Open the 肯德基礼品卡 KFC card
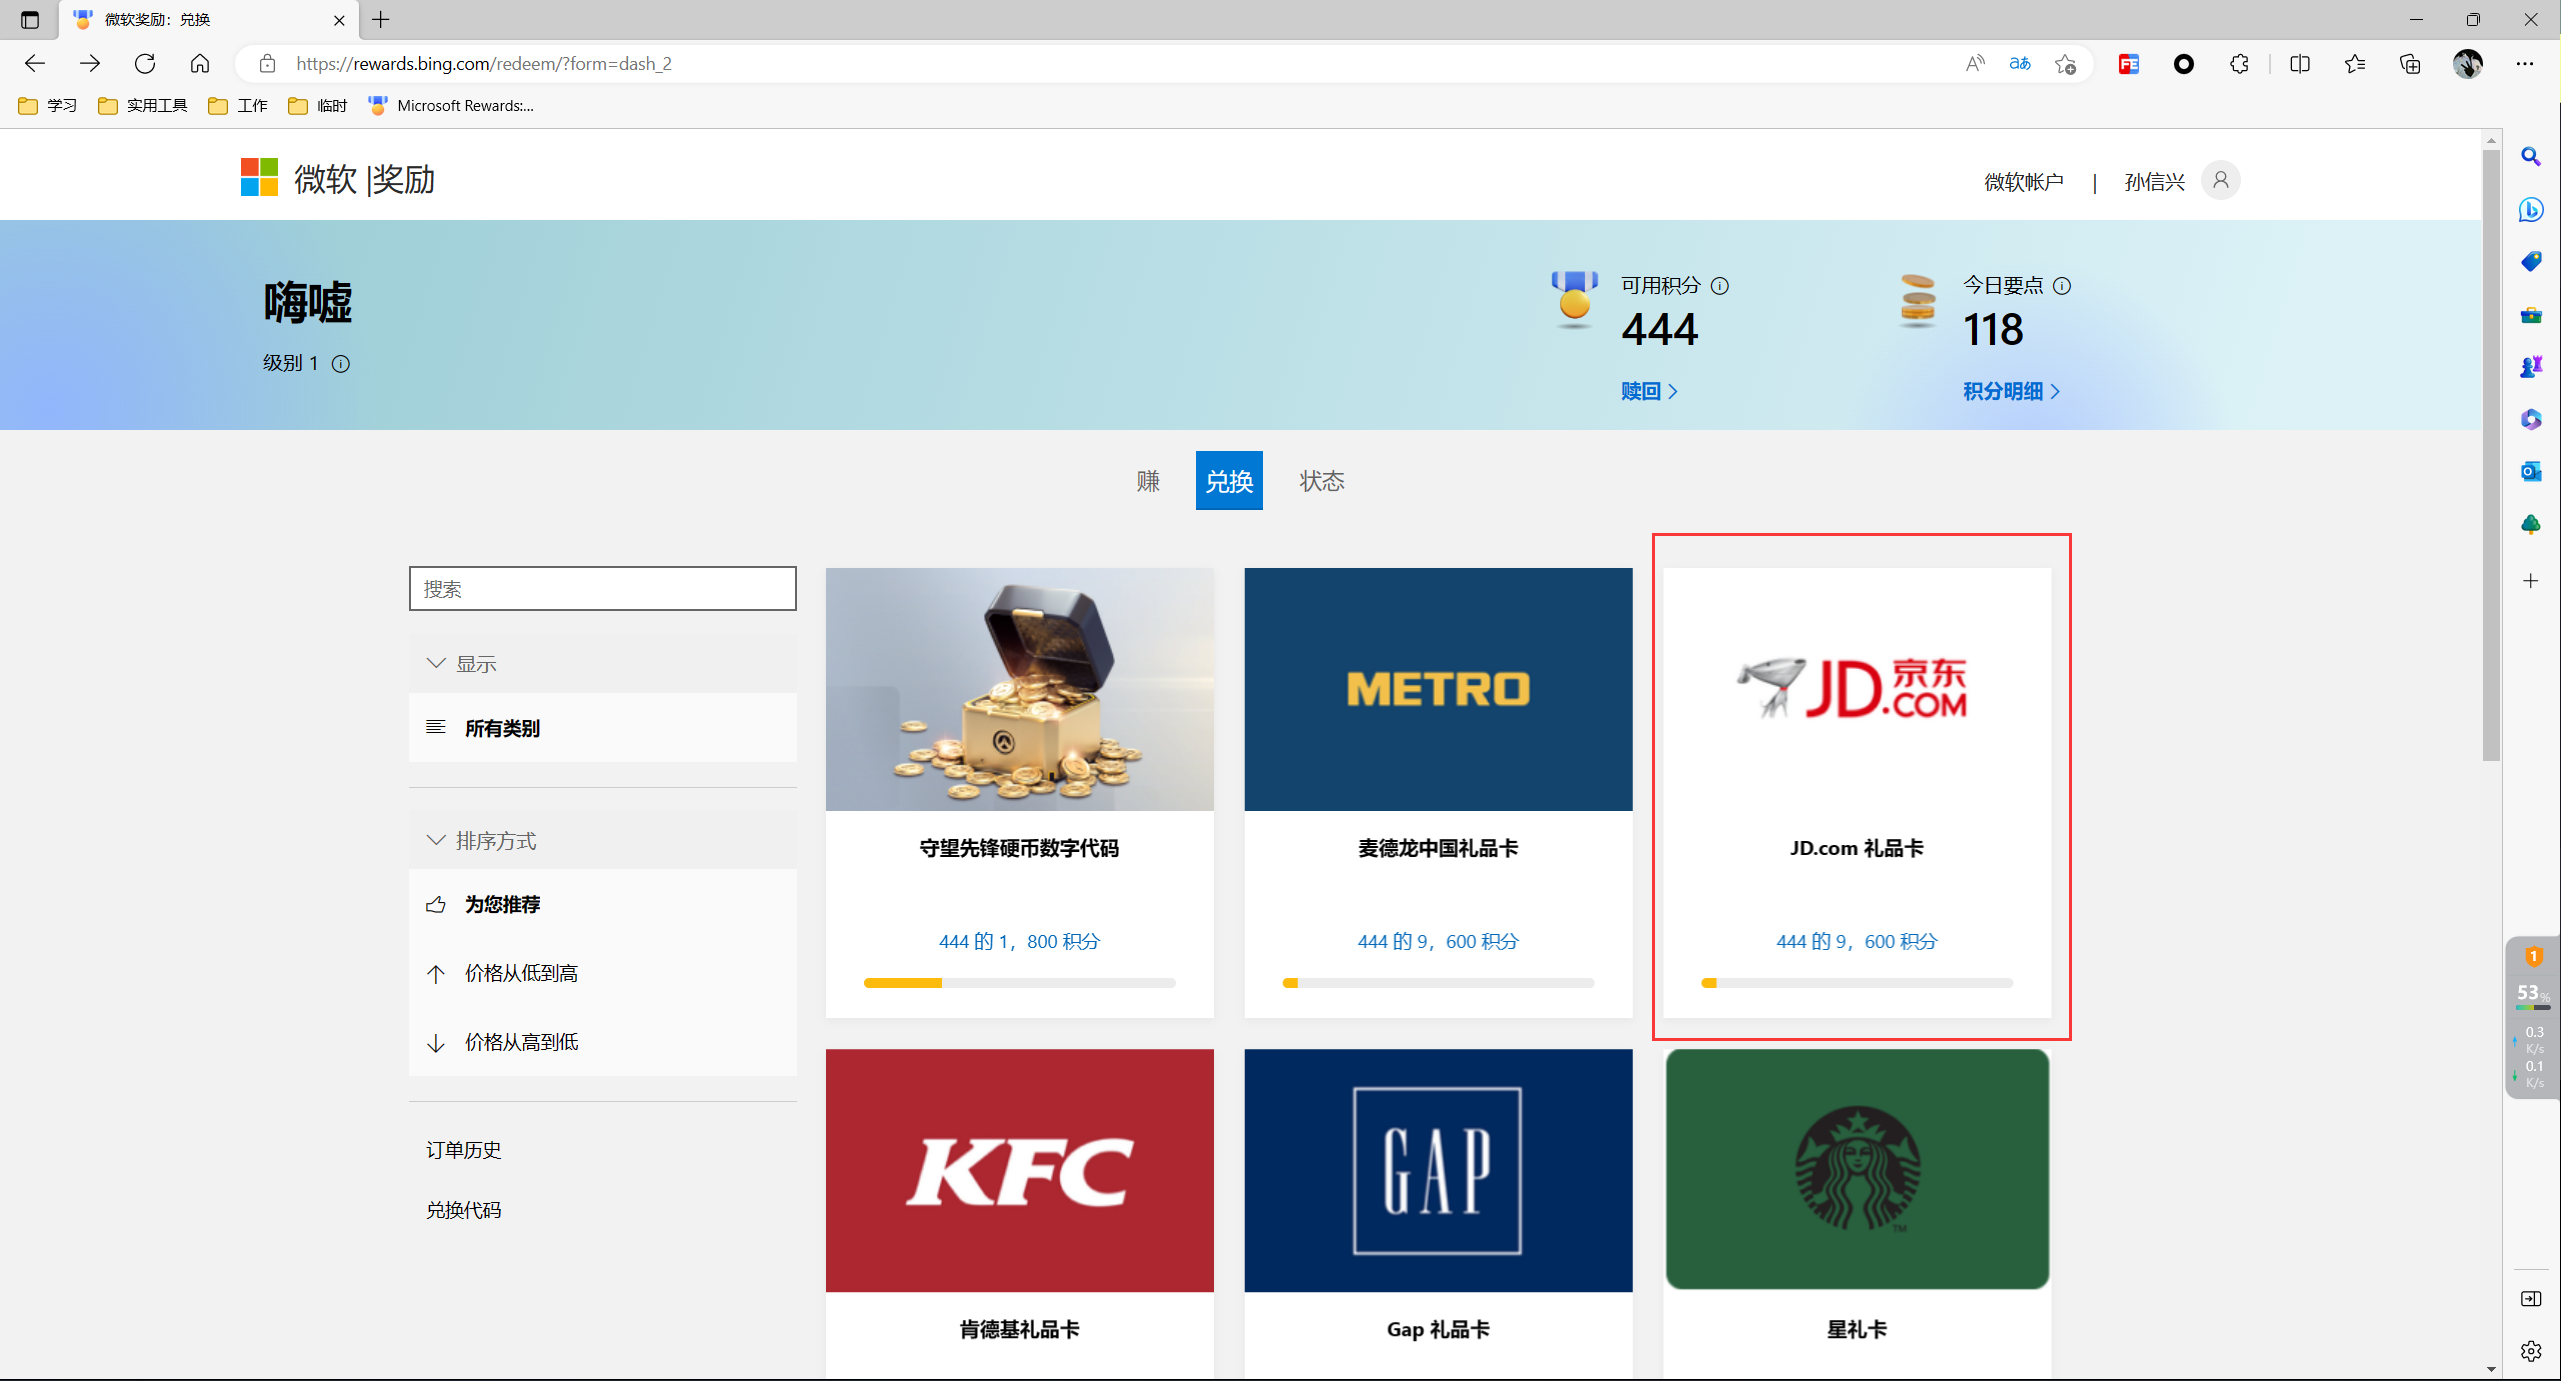The image size is (2561, 1381). tap(1019, 1214)
